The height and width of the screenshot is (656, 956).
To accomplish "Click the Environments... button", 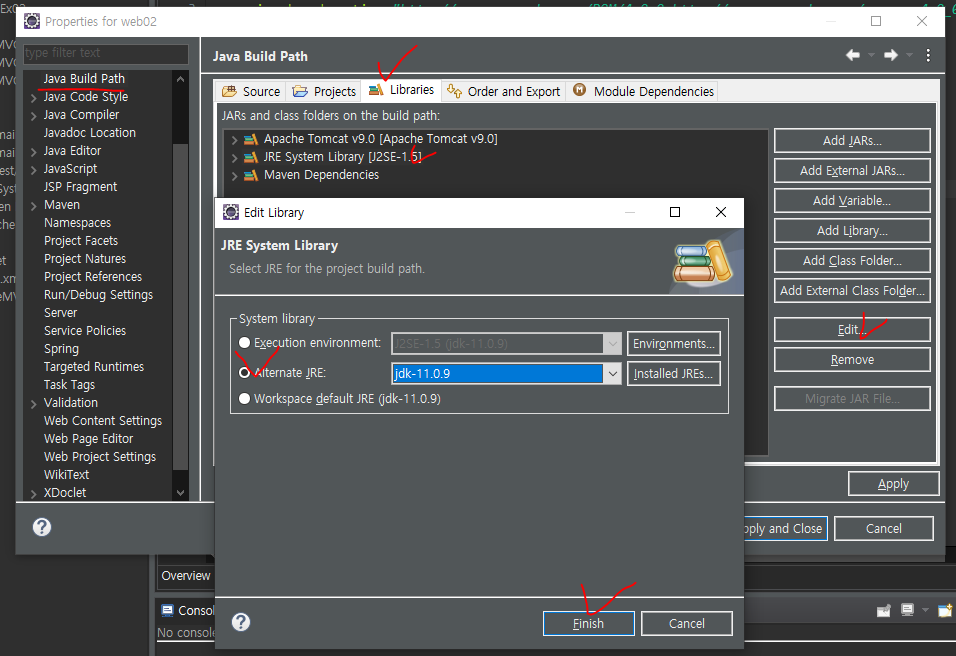I will pos(673,343).
